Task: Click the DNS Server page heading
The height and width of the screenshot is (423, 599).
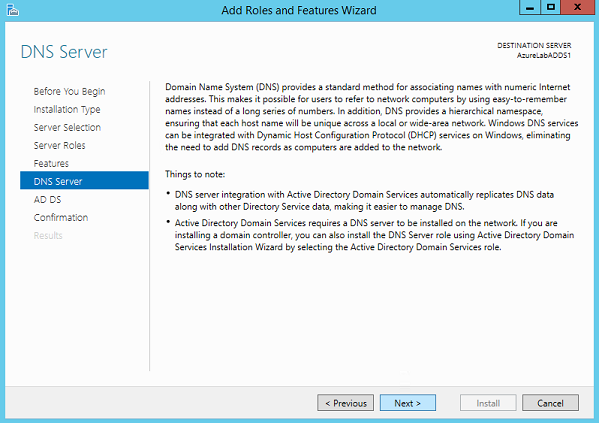Action: 64,52
